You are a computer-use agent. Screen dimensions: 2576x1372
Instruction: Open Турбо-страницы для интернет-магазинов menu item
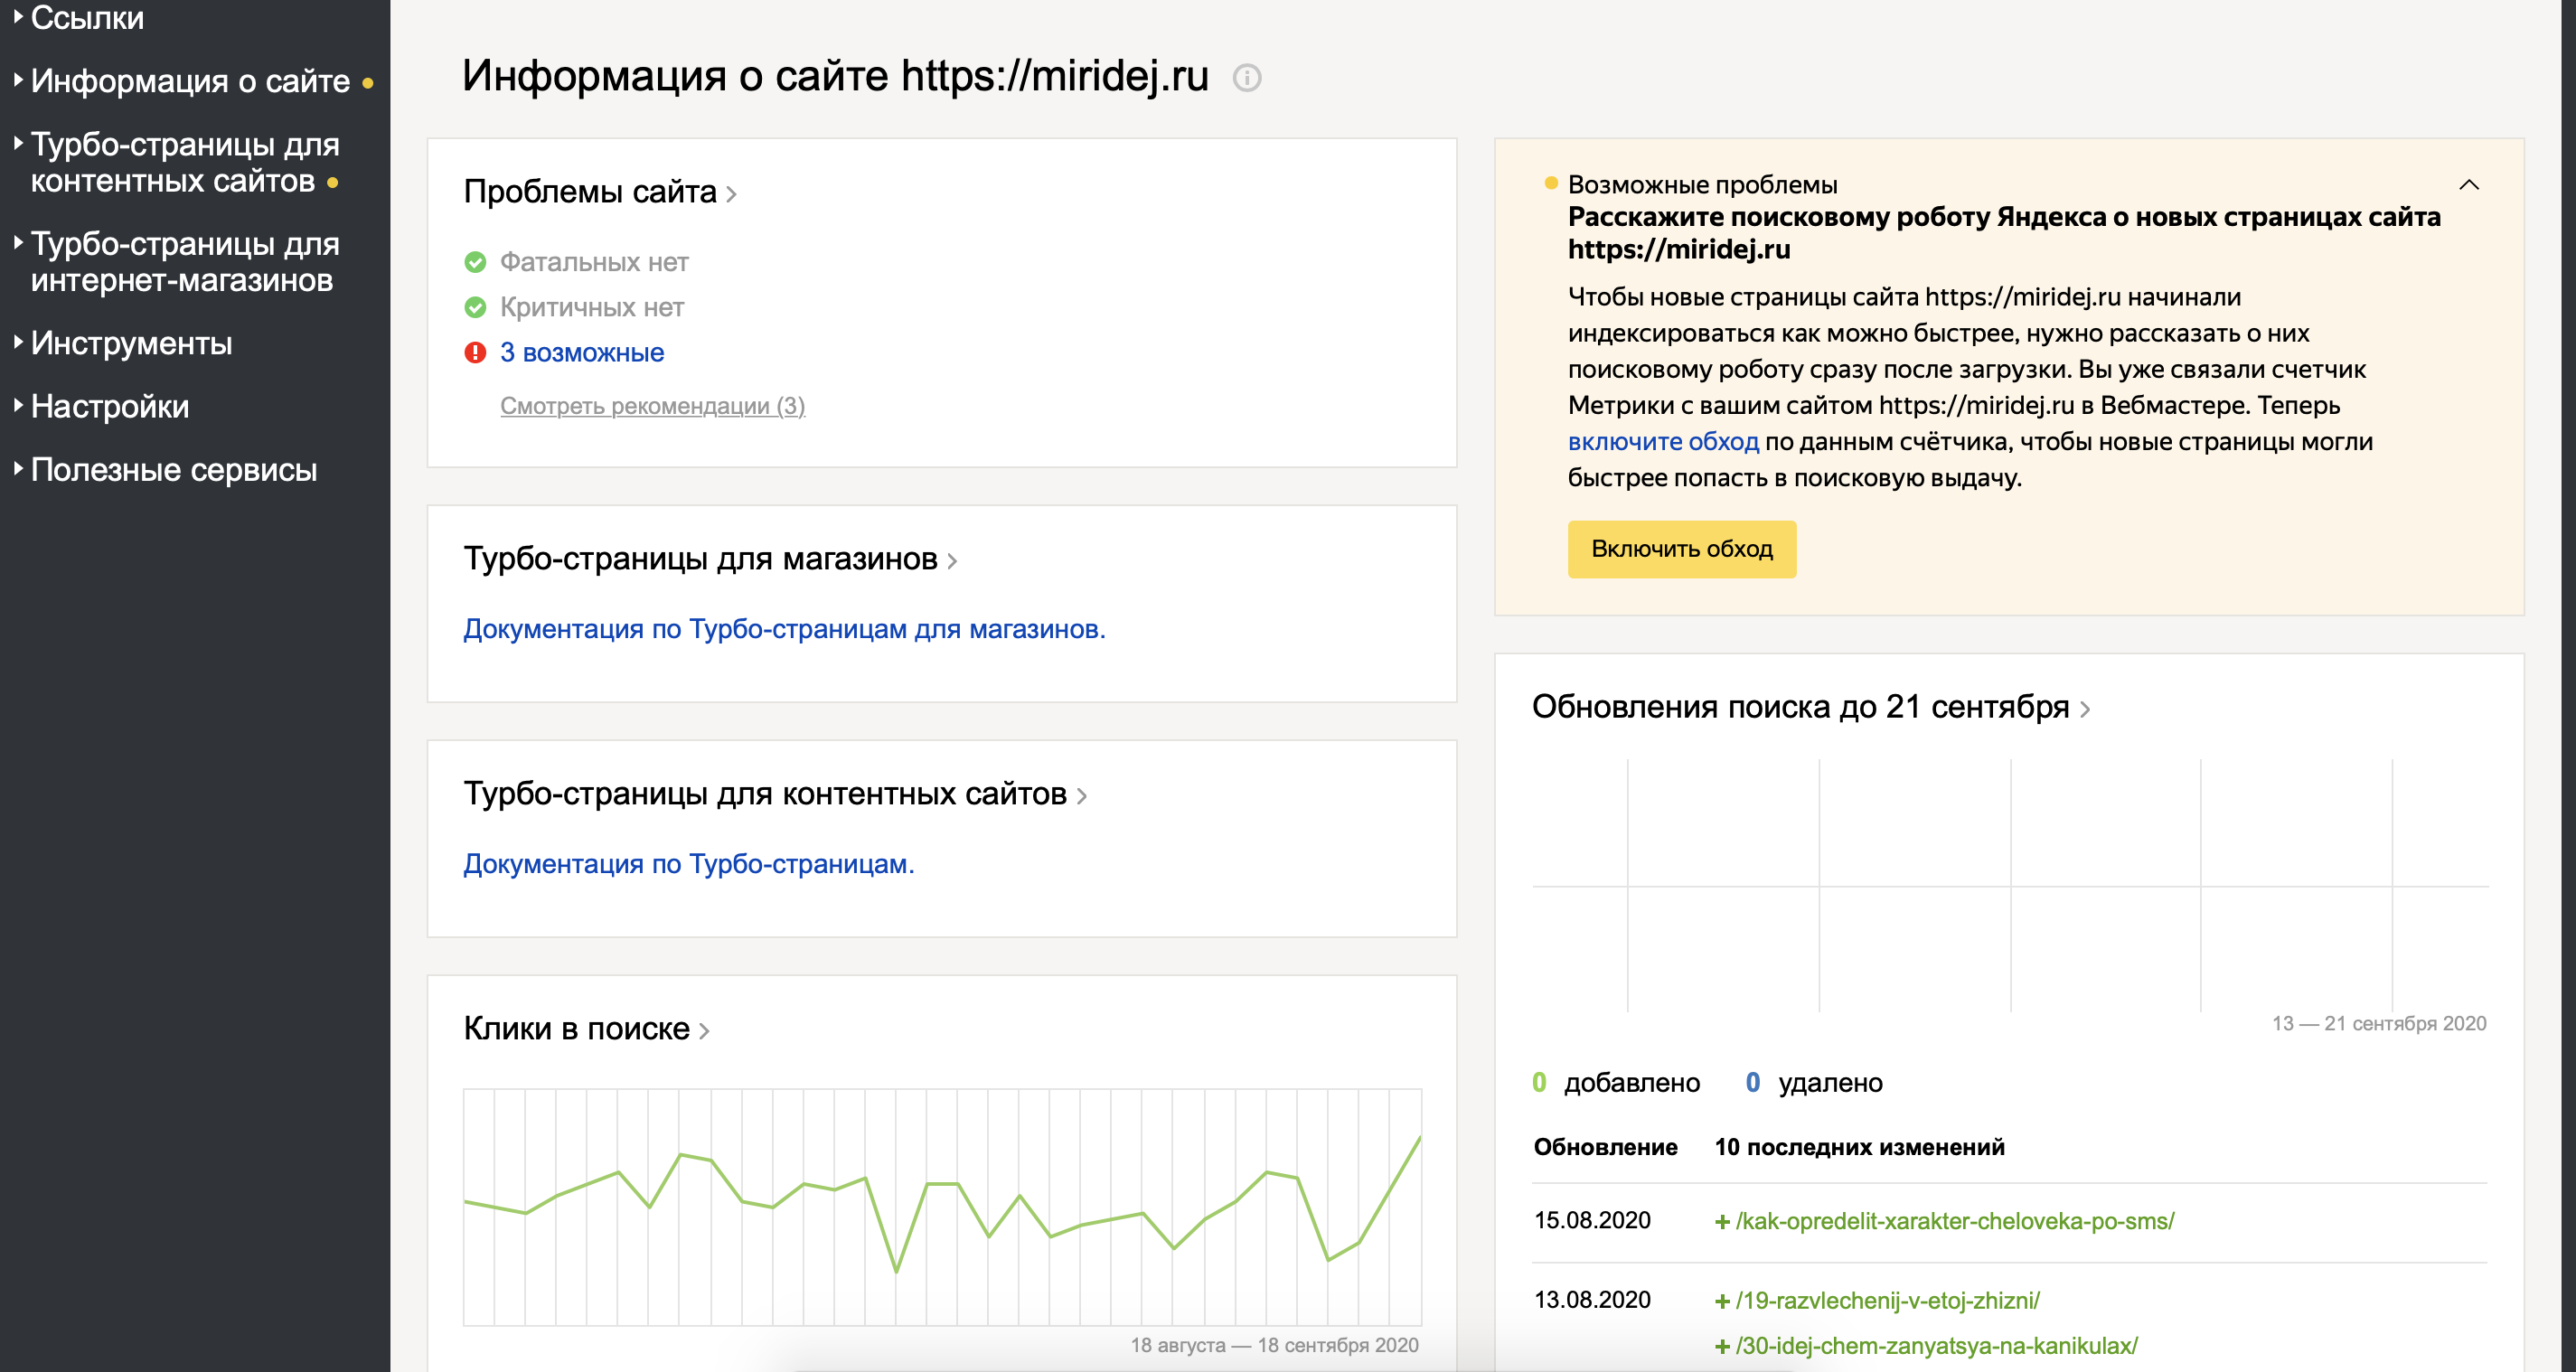(x=184, y=262)
